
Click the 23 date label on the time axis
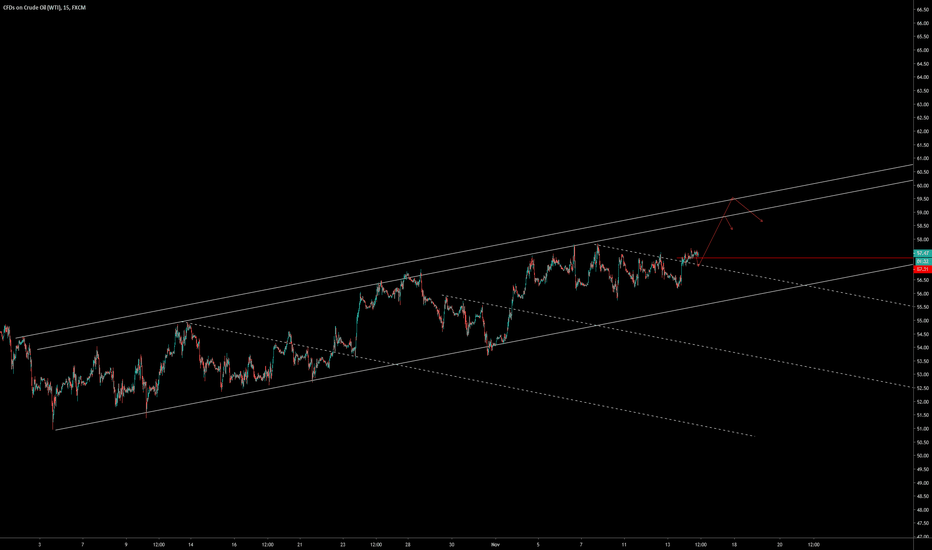tap(343, 544)
